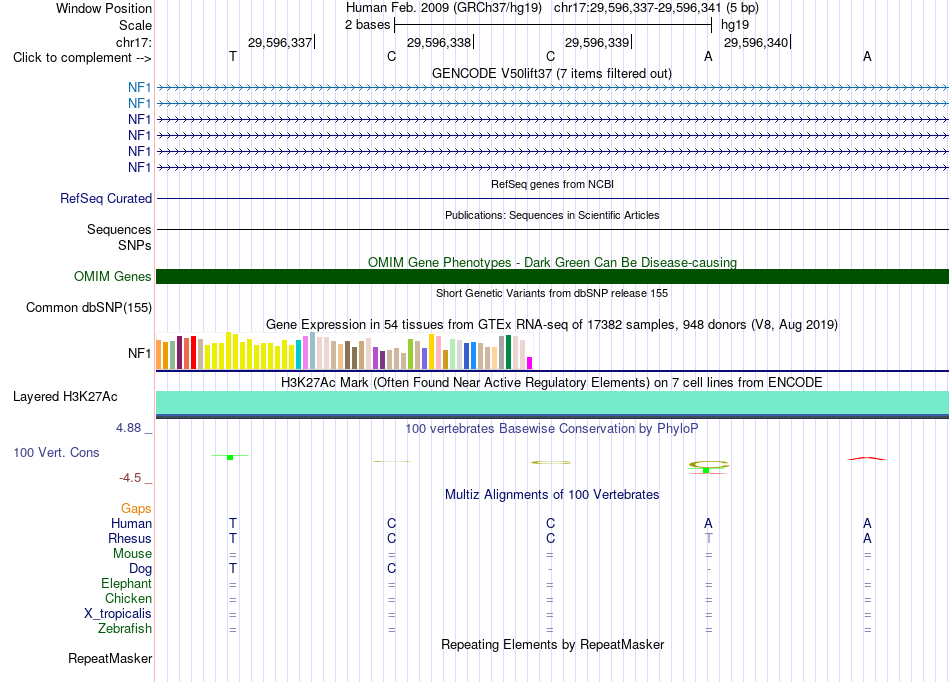
Task: Click the Elephant alignment row label
Action: pyautogui.click(x=126, y=583)
